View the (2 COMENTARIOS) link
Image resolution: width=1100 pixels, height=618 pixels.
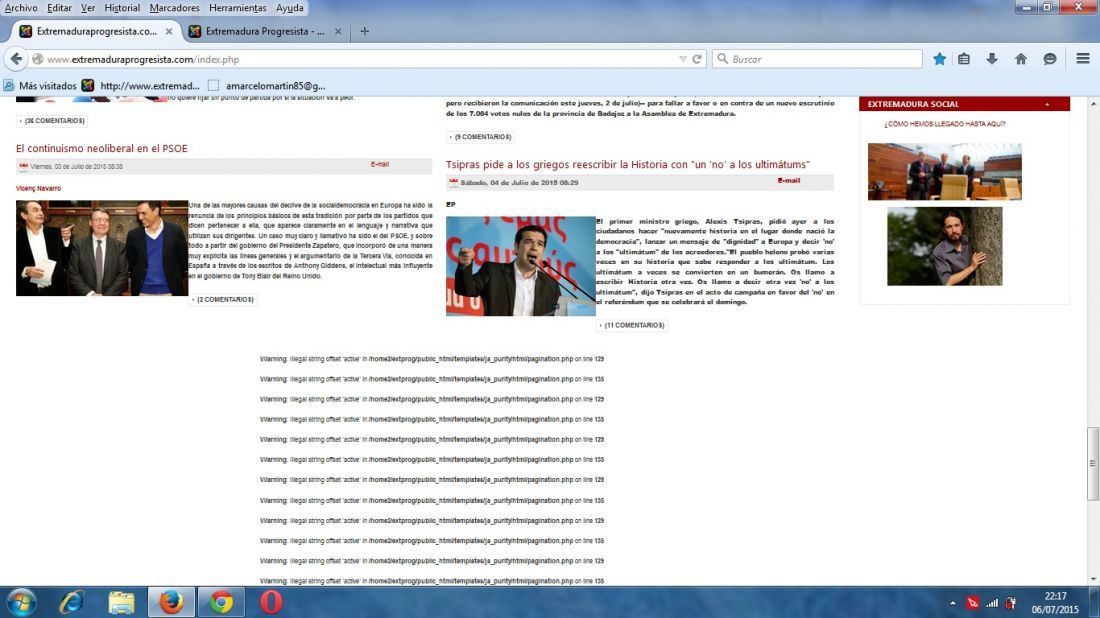[224, 300]
